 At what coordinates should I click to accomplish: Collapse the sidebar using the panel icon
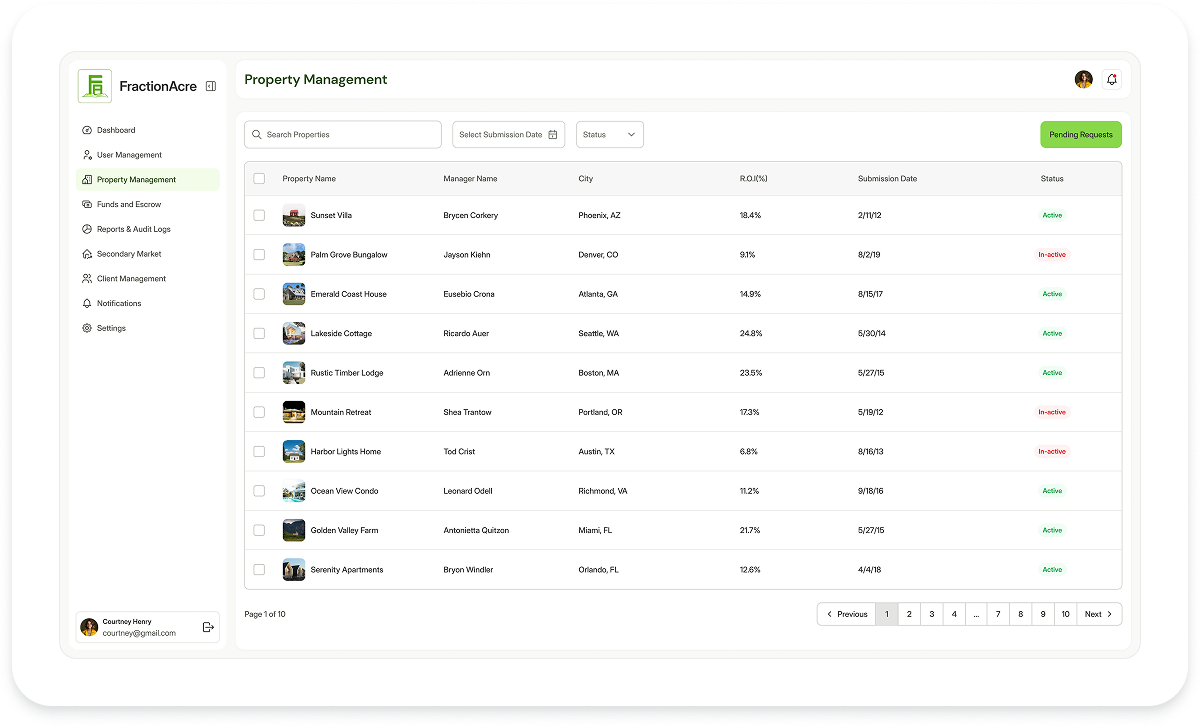coord(211,86)
